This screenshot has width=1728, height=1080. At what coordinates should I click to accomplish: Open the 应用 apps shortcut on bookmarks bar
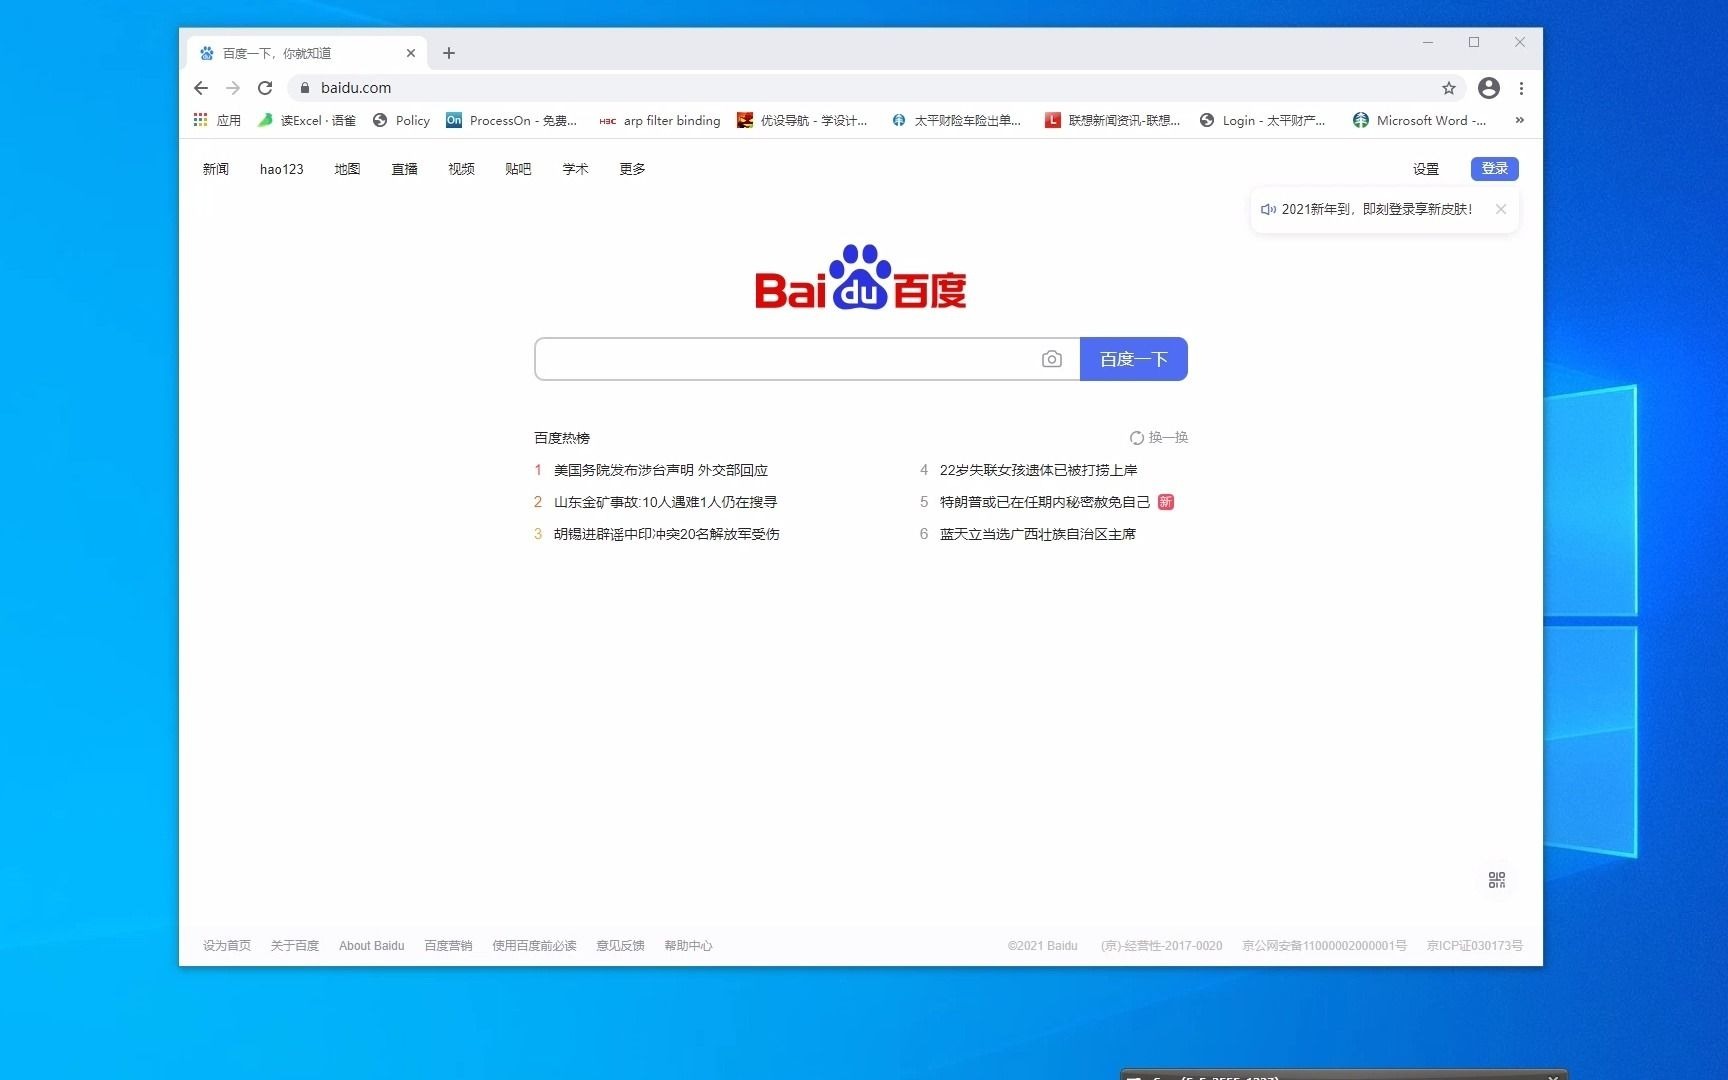216,120
